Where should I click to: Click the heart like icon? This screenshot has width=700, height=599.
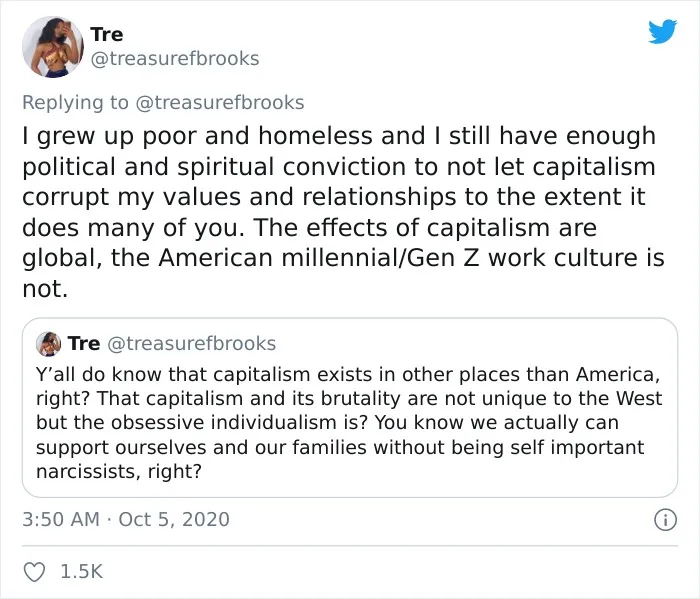click(34, 572)
